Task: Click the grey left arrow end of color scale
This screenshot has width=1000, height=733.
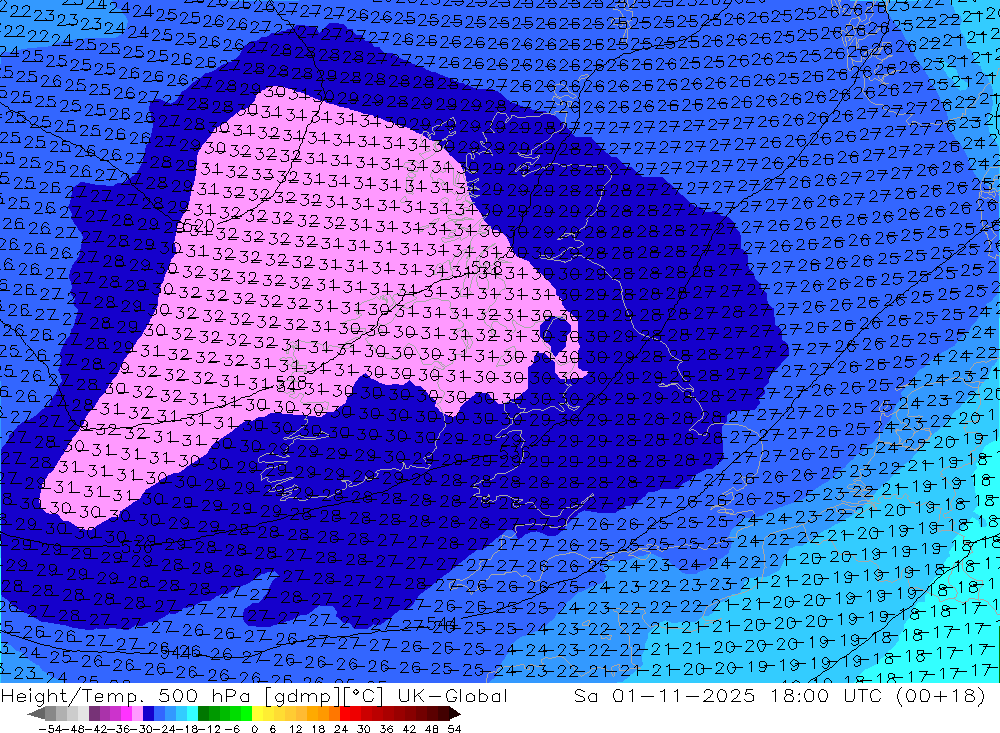Action: click(x=36, y=714)
